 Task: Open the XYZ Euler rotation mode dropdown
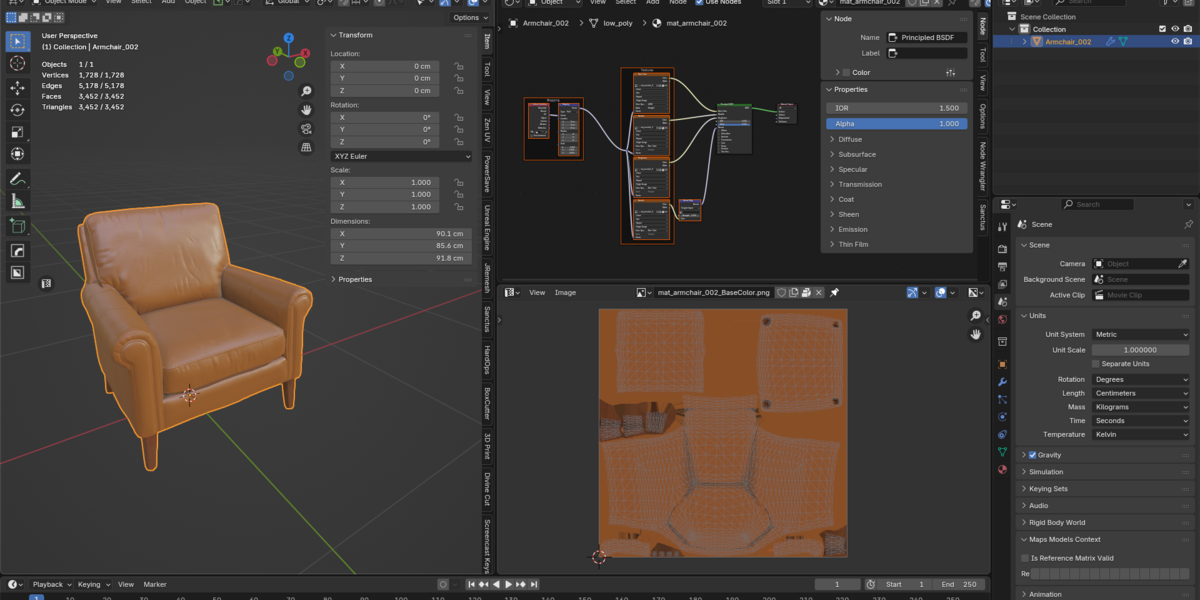coord(401,156)
